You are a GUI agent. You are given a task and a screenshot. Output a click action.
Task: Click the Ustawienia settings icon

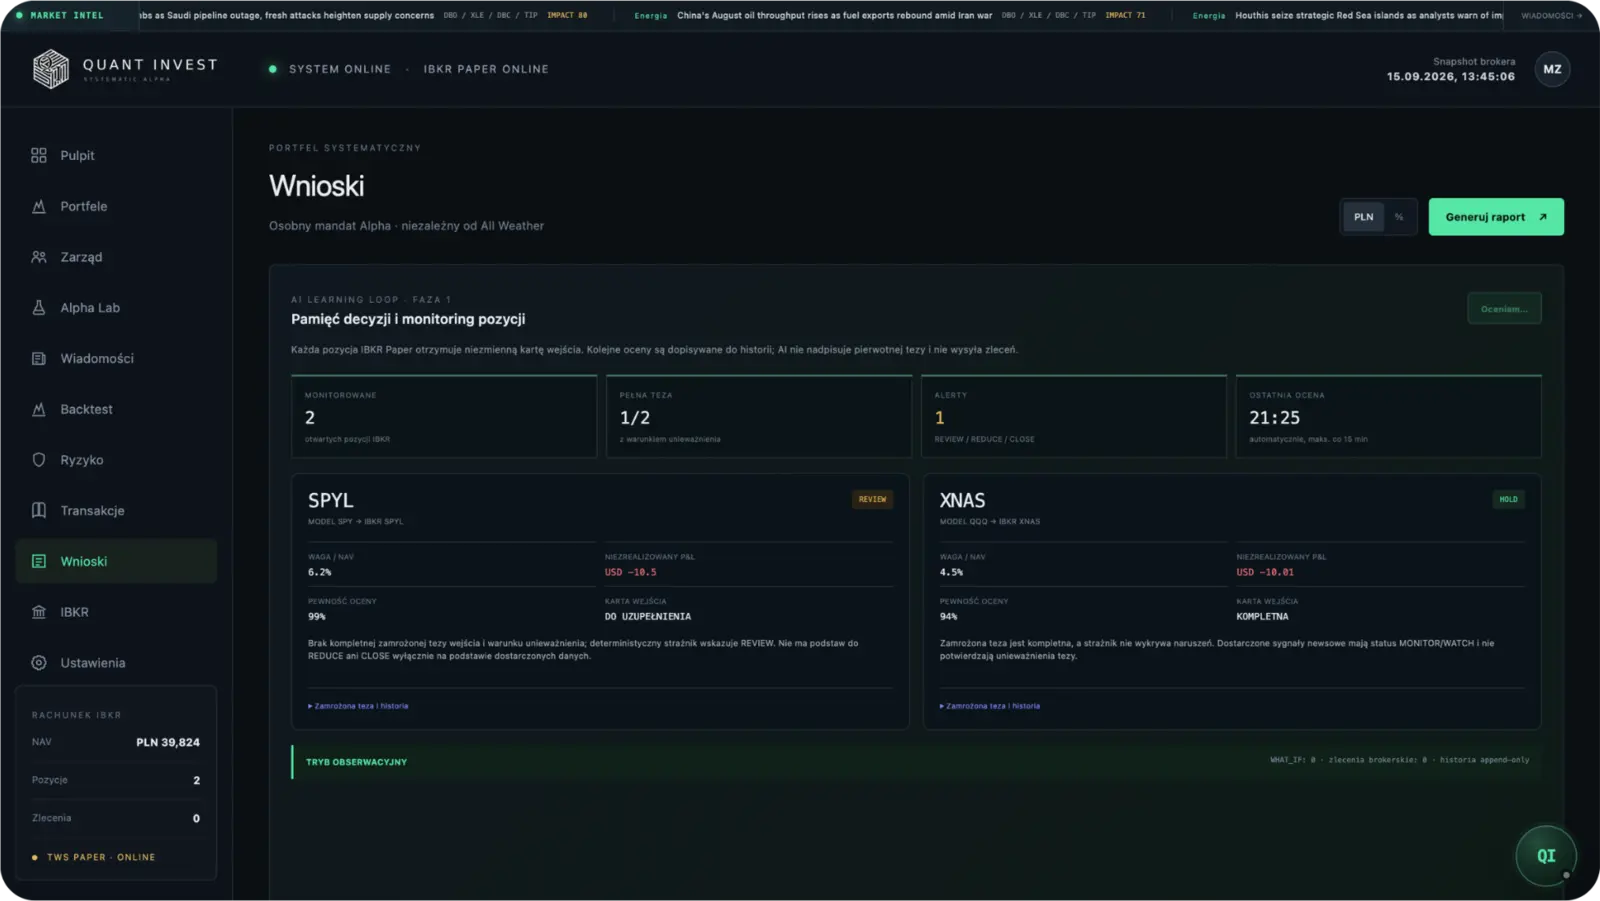coord(39,663)
